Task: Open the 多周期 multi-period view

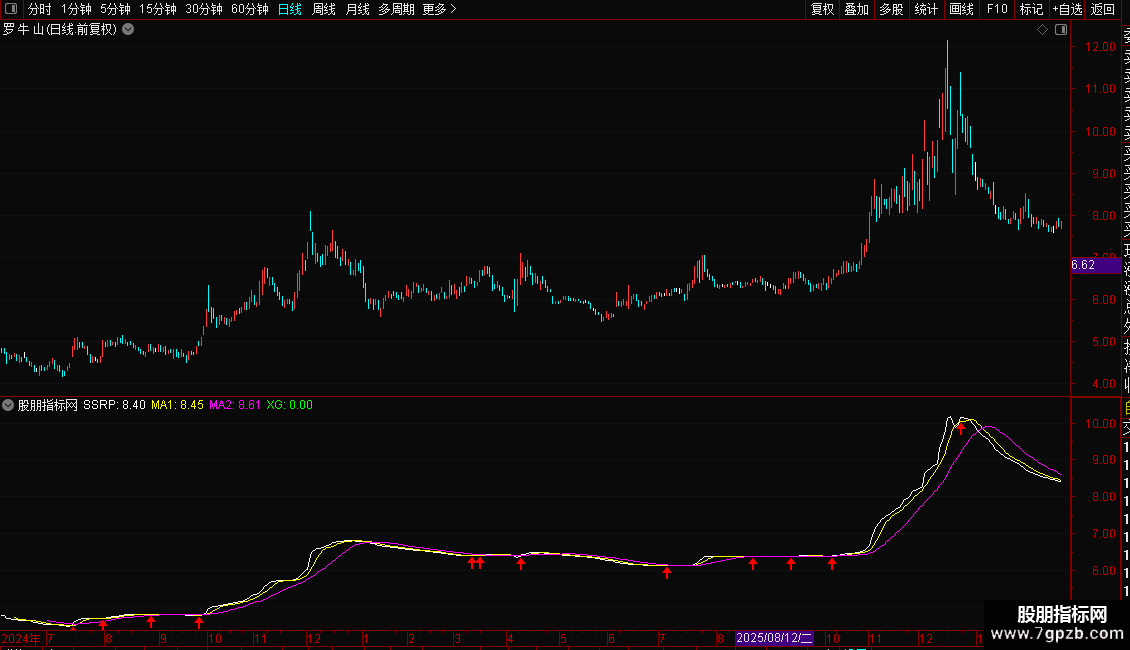Action: click(396, 9)
